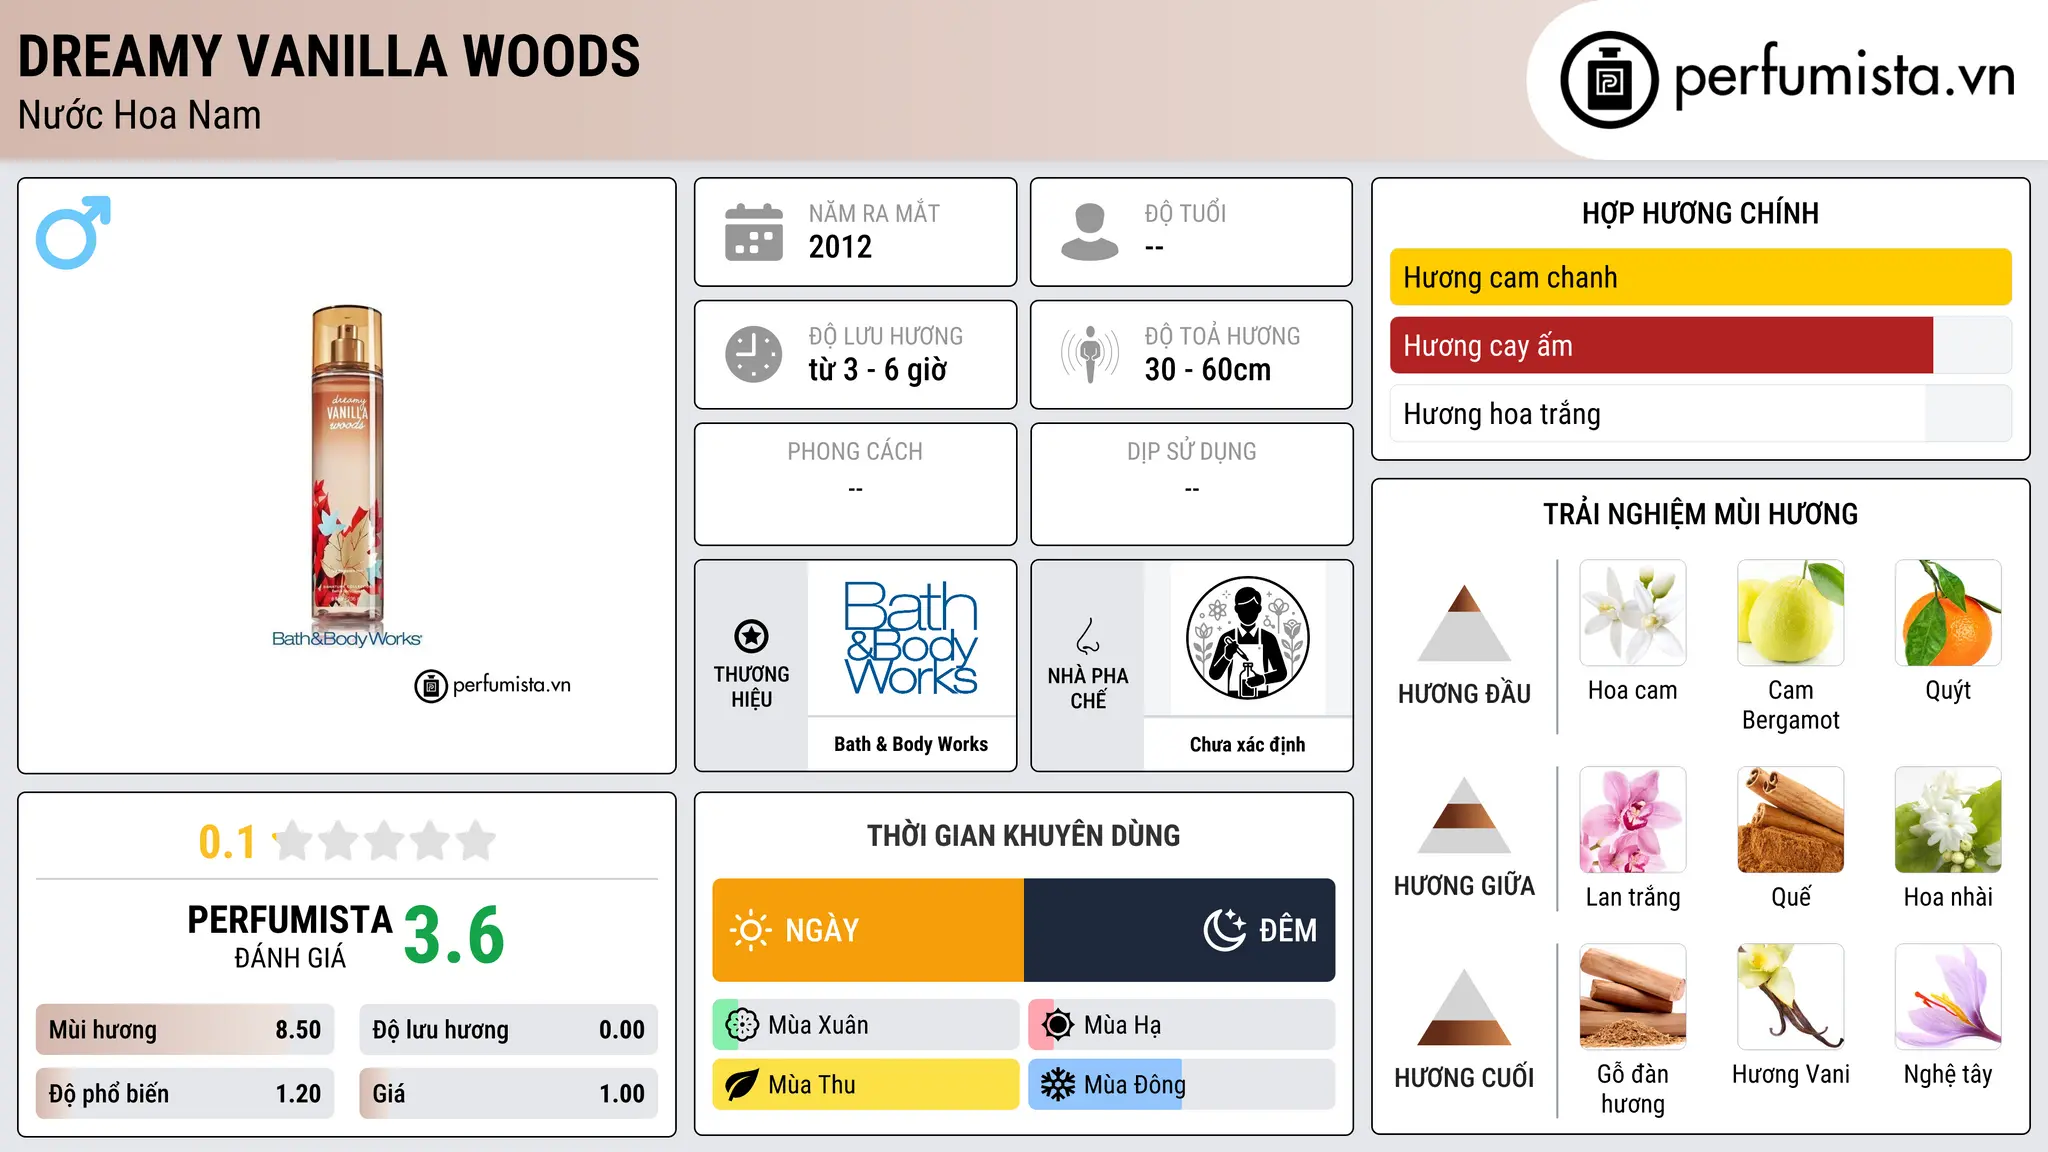Click the Nước Hoa Nam subtitle

139,115
